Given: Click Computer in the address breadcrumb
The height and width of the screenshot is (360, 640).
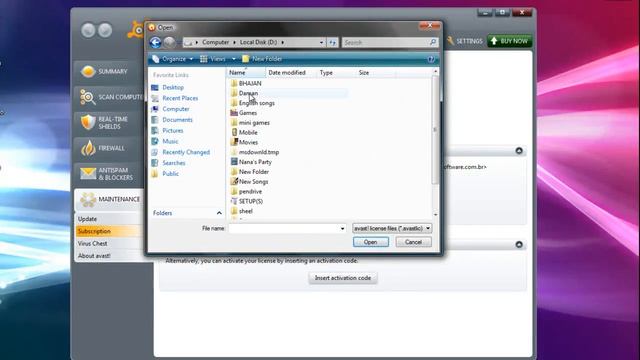Looking at the screenshot, I should (x=216, y=42).
